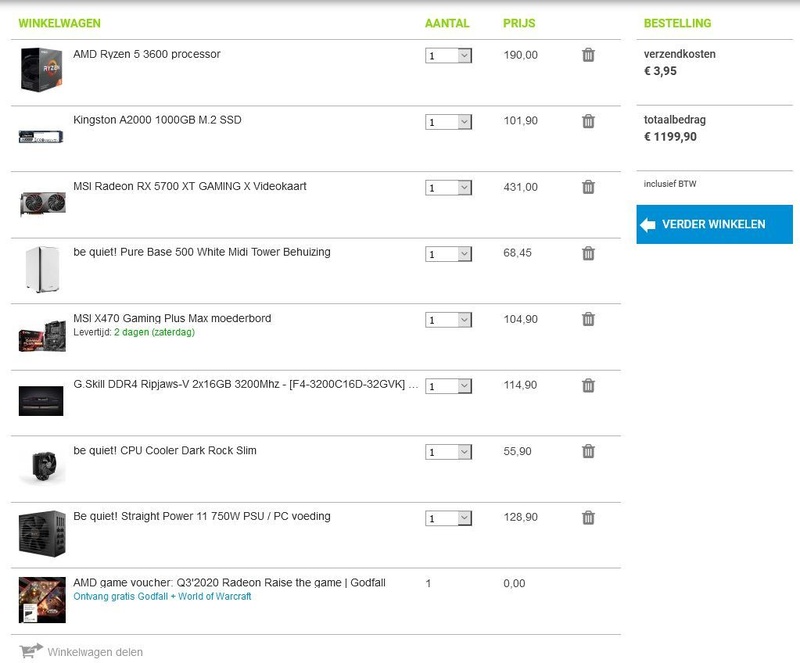
Task: Click trash icon for MSI Radeon RX 5700 XT
Action: [x=588, y=187]
